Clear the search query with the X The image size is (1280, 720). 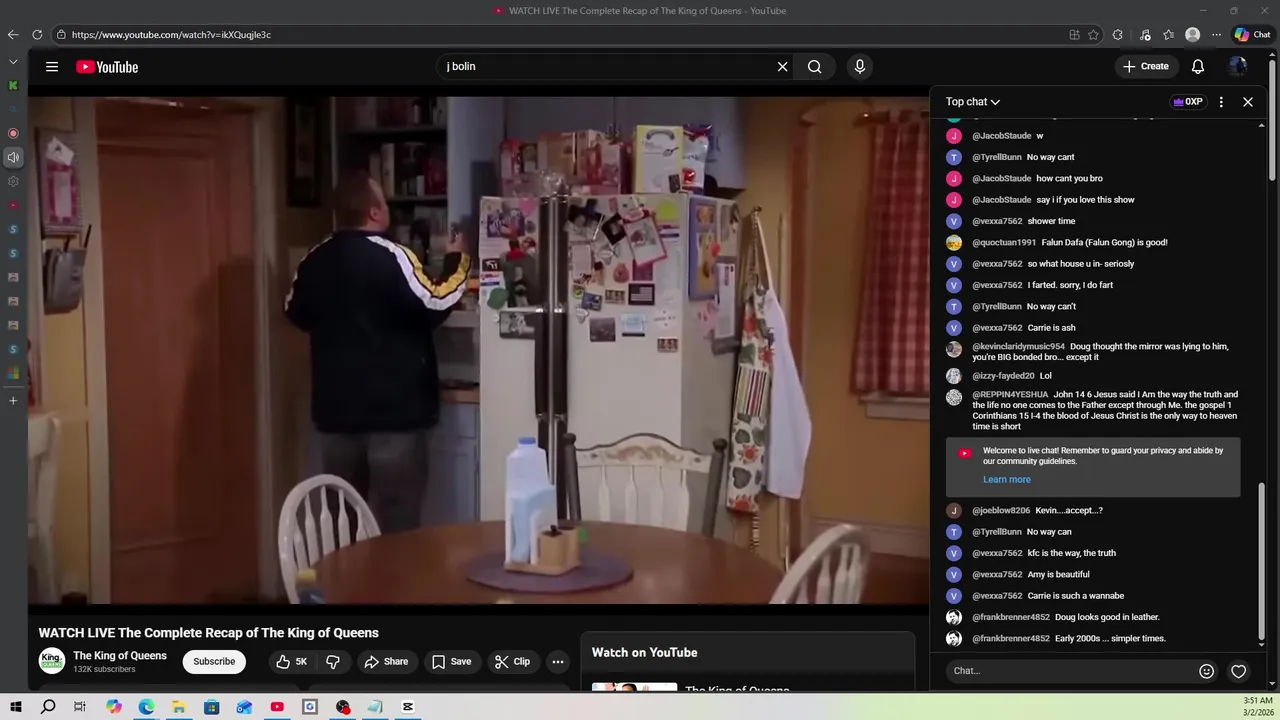[782, 67]
